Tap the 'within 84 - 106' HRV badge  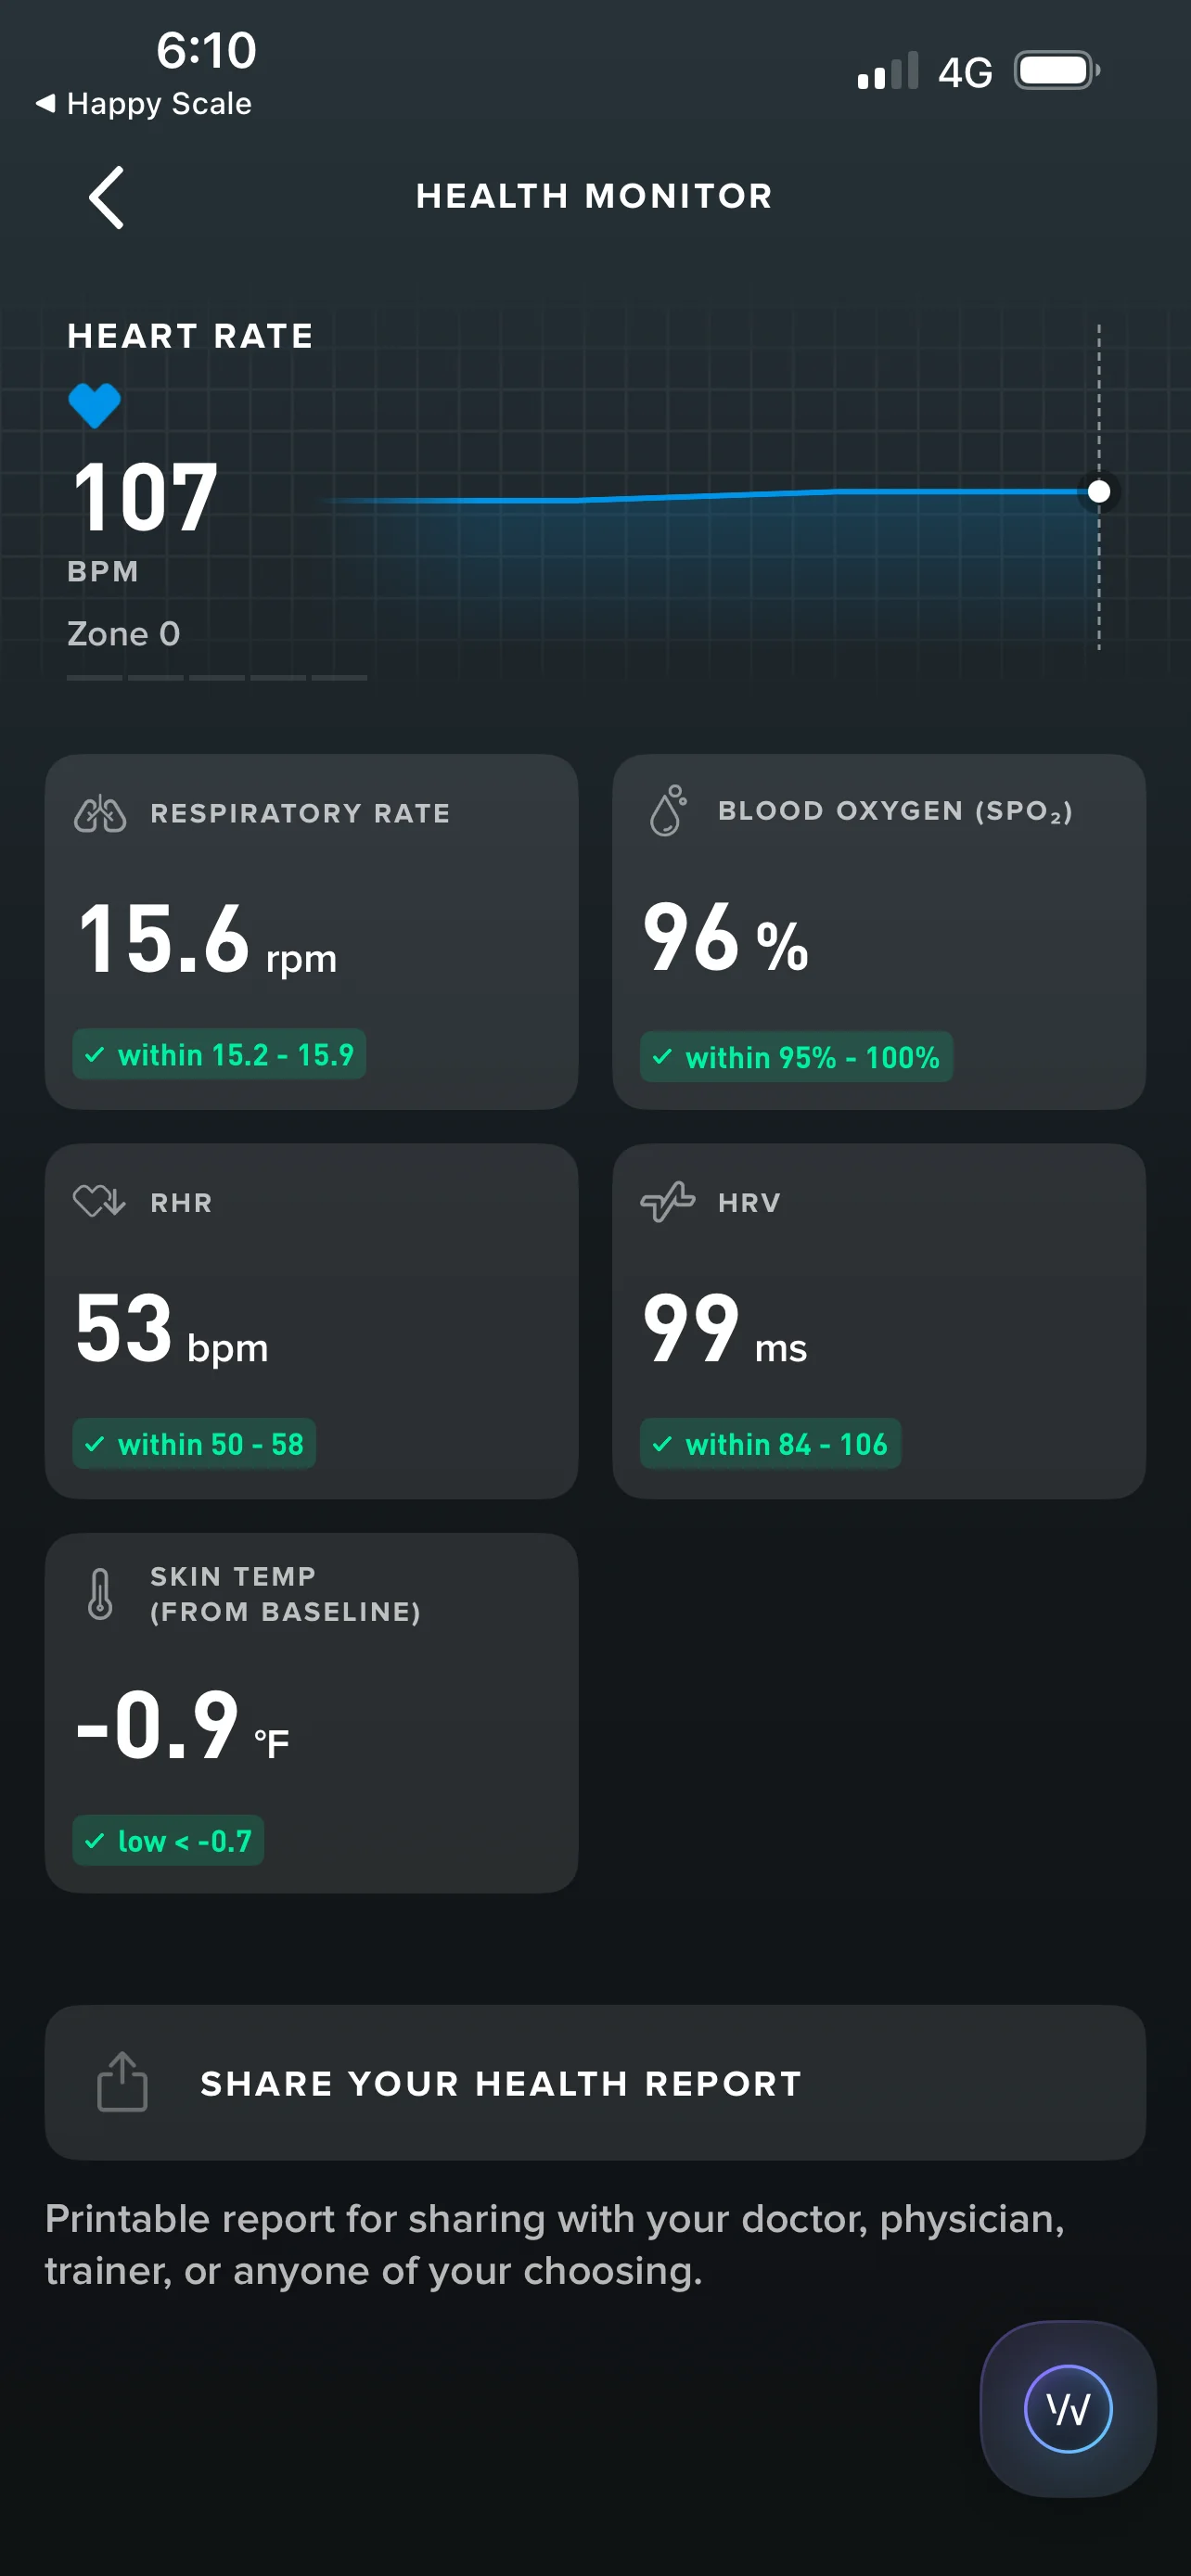coord(770,1443)
